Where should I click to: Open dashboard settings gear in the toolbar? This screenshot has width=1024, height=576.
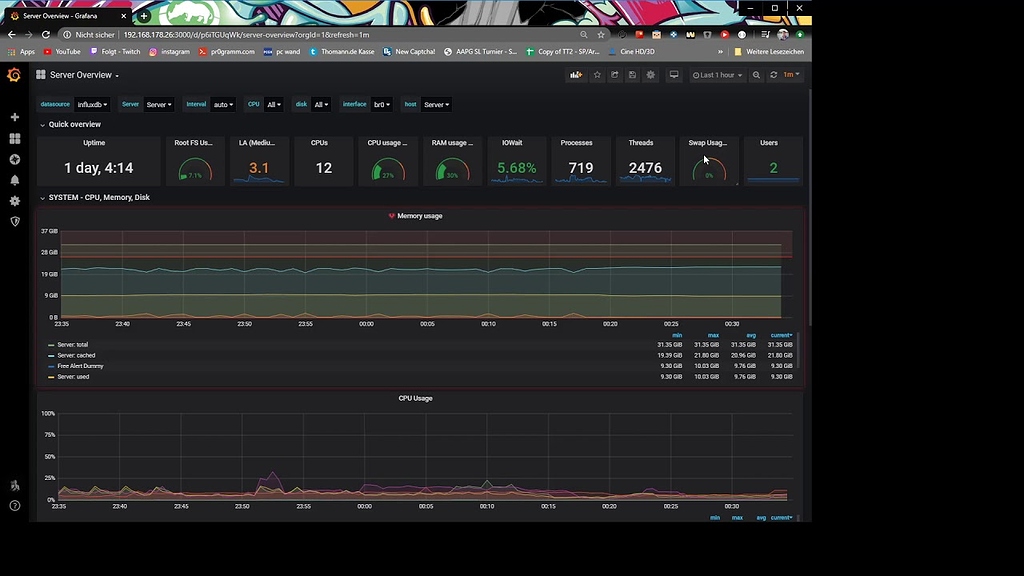pos(650,74)
